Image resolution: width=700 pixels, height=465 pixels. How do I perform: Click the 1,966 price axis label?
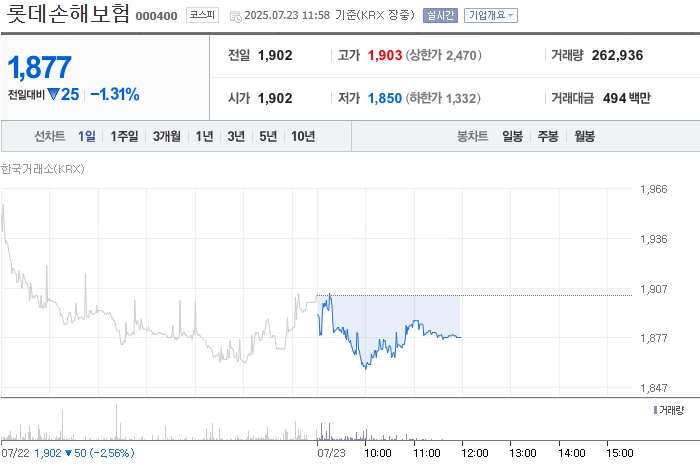[654, 189]
